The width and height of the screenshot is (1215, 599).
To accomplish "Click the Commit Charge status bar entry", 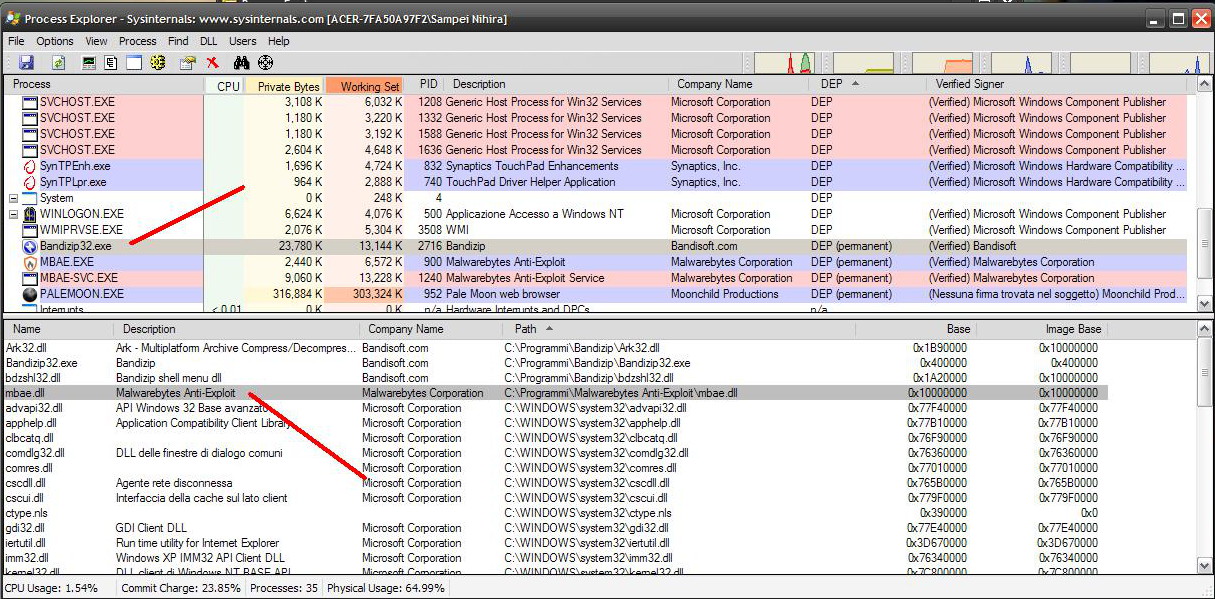I will pyautogui.click(x=181, y=588).
